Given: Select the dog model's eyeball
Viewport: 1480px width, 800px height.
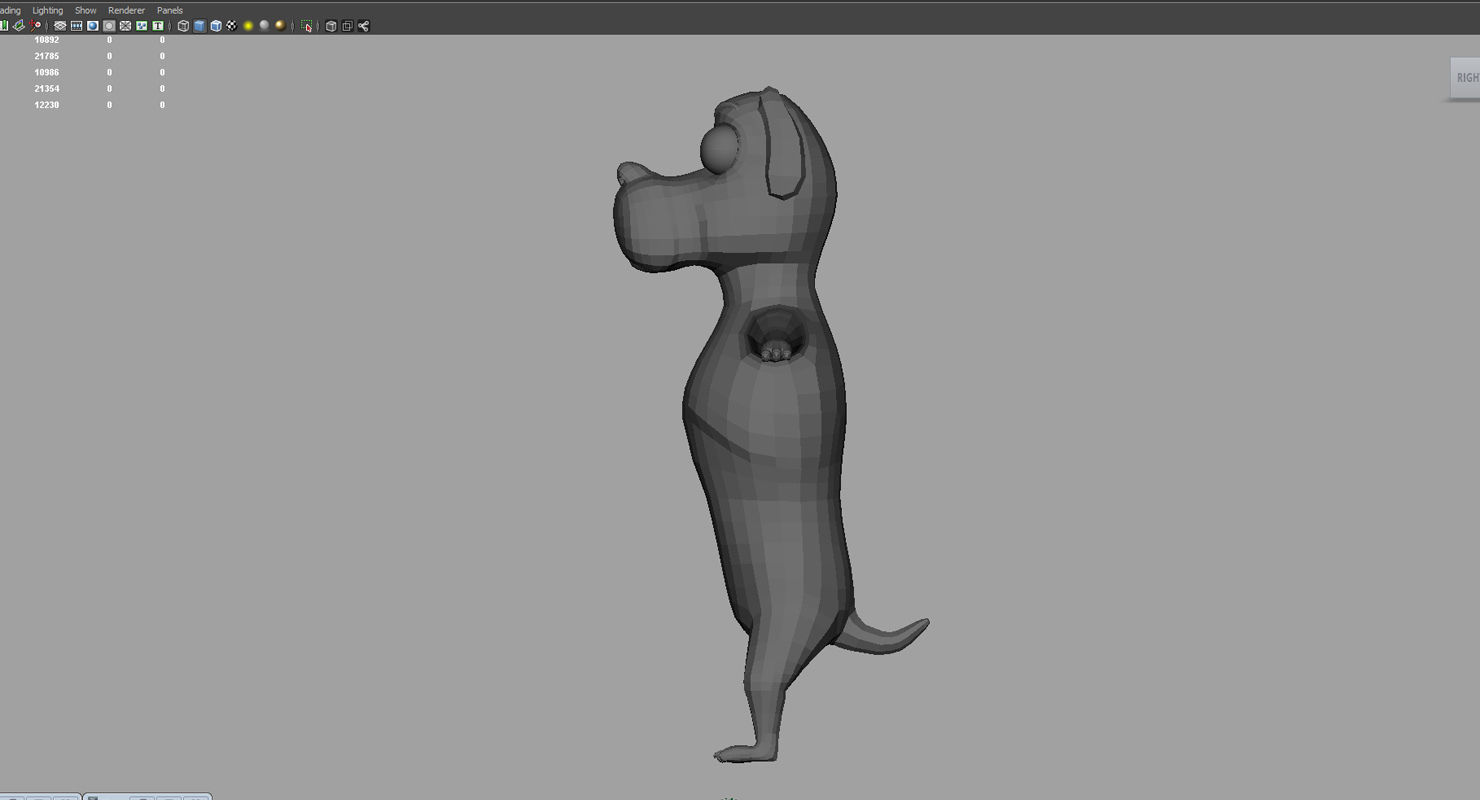Looking at the screenshot, I should [718, 150].
